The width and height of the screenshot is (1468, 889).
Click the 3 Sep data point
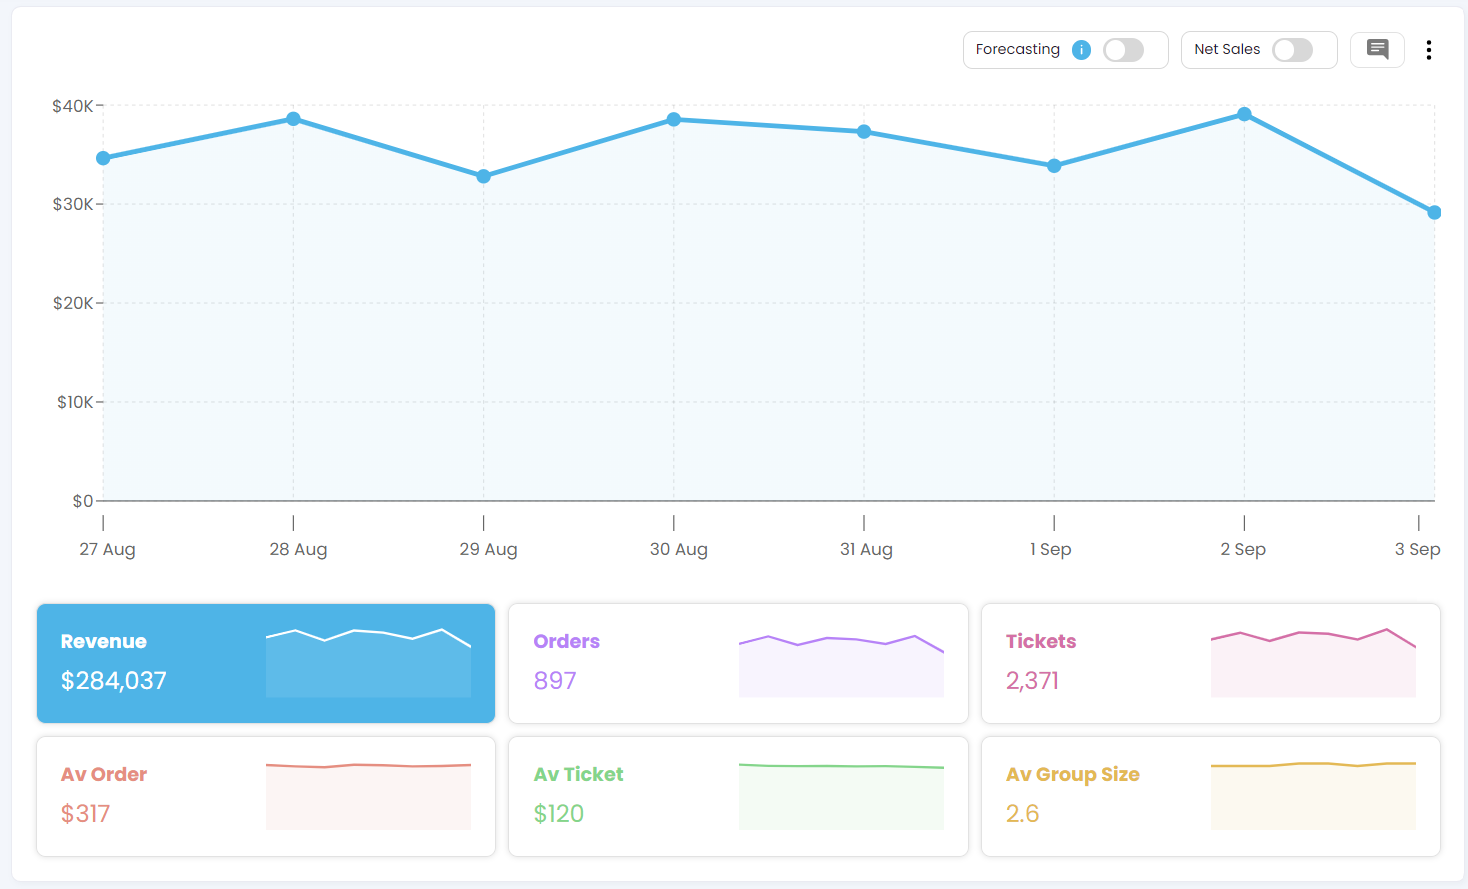click(x=1434, y=212)
